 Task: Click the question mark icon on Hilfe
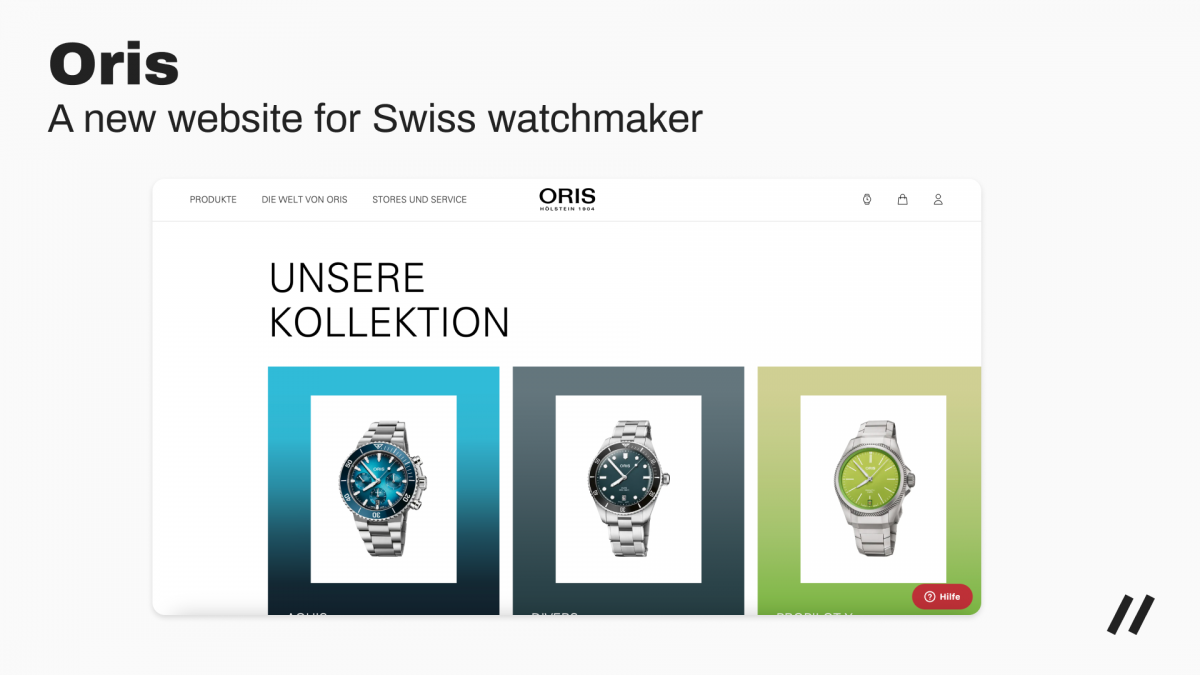click(929, 597)
